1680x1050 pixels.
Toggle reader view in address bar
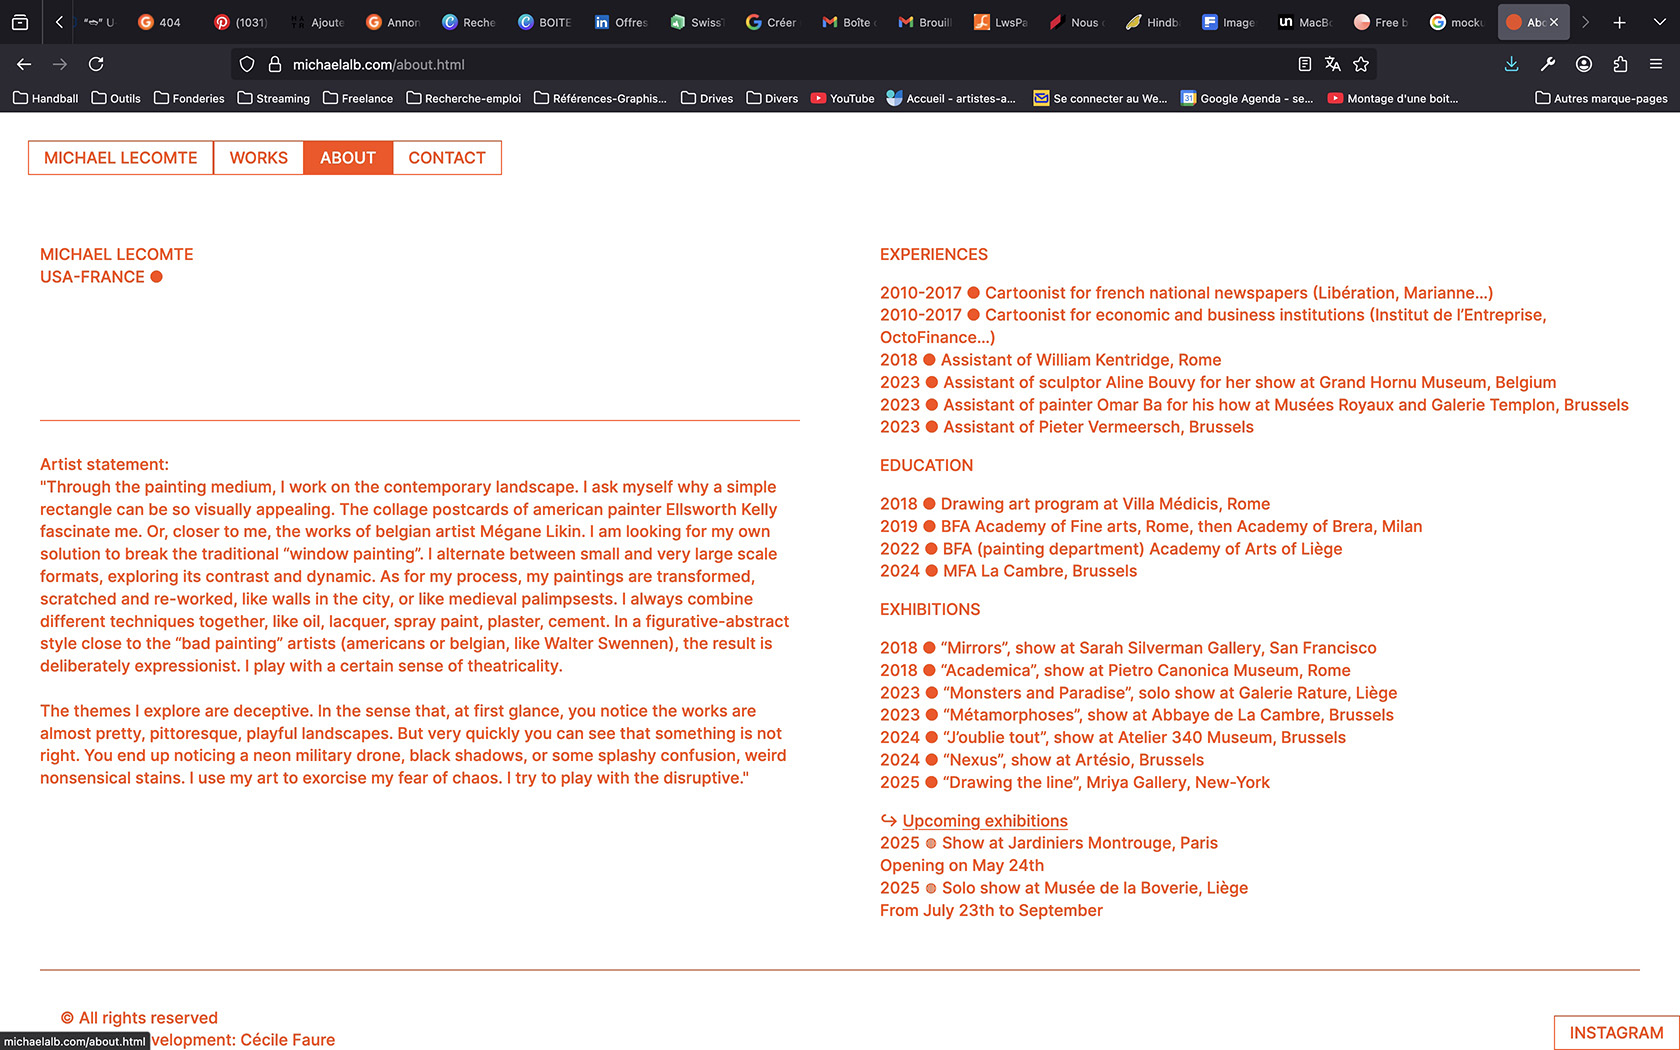click(1305, 64)
